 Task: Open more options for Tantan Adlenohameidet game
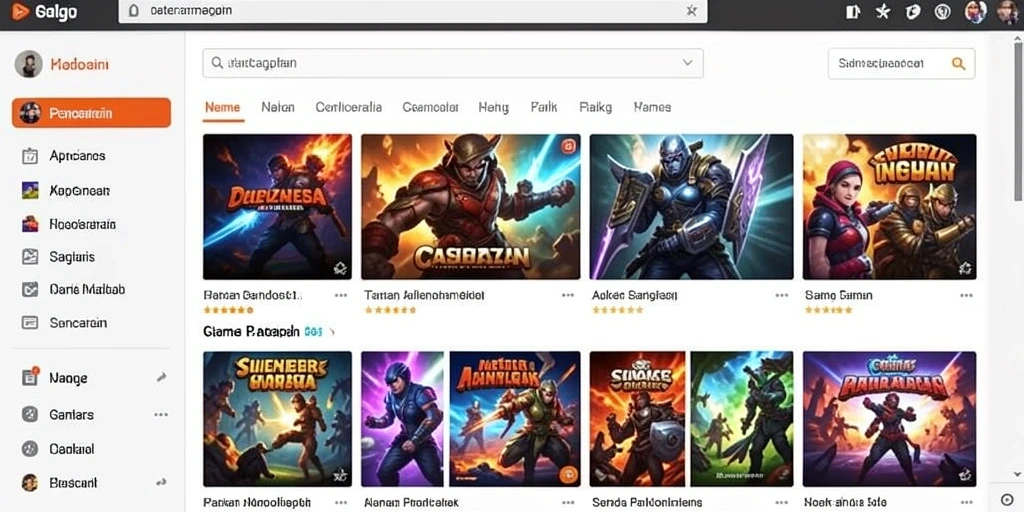568,295
